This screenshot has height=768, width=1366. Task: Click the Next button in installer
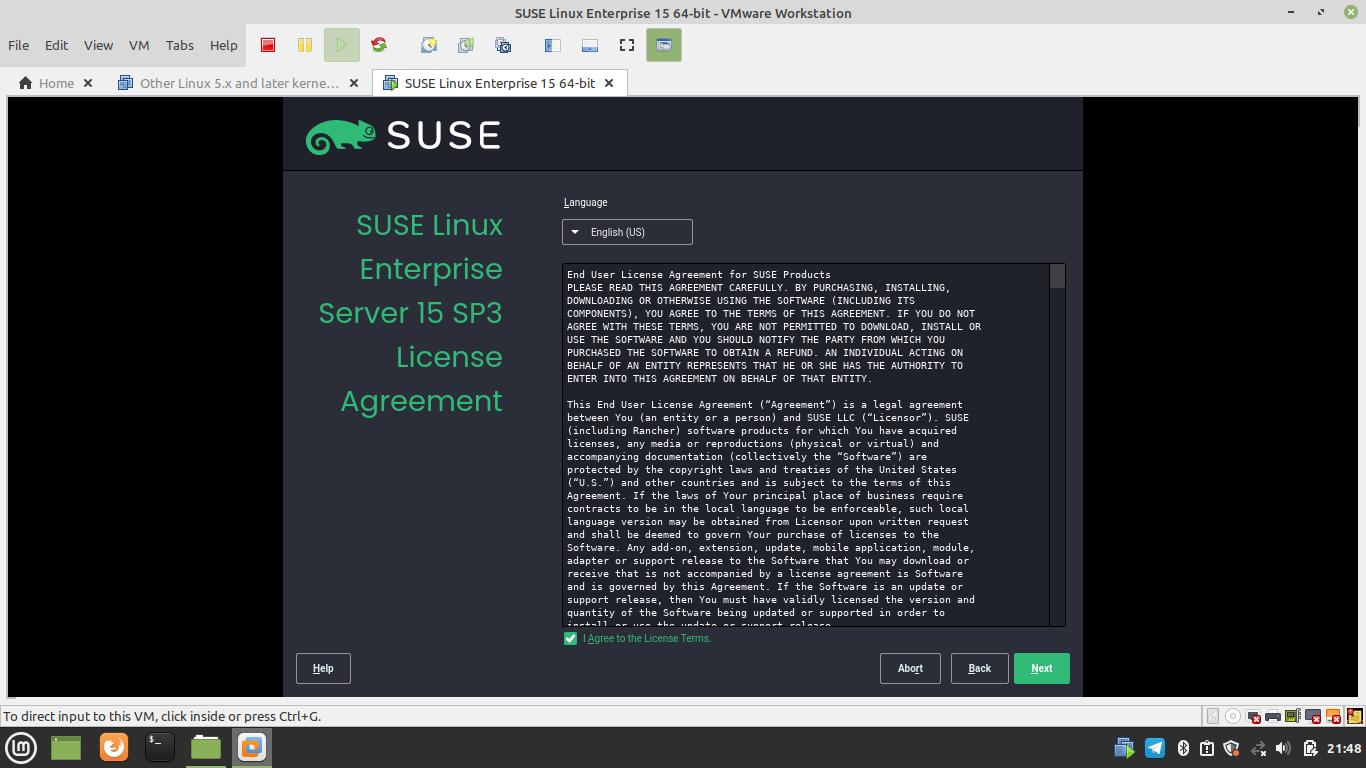coord(1042,668)
